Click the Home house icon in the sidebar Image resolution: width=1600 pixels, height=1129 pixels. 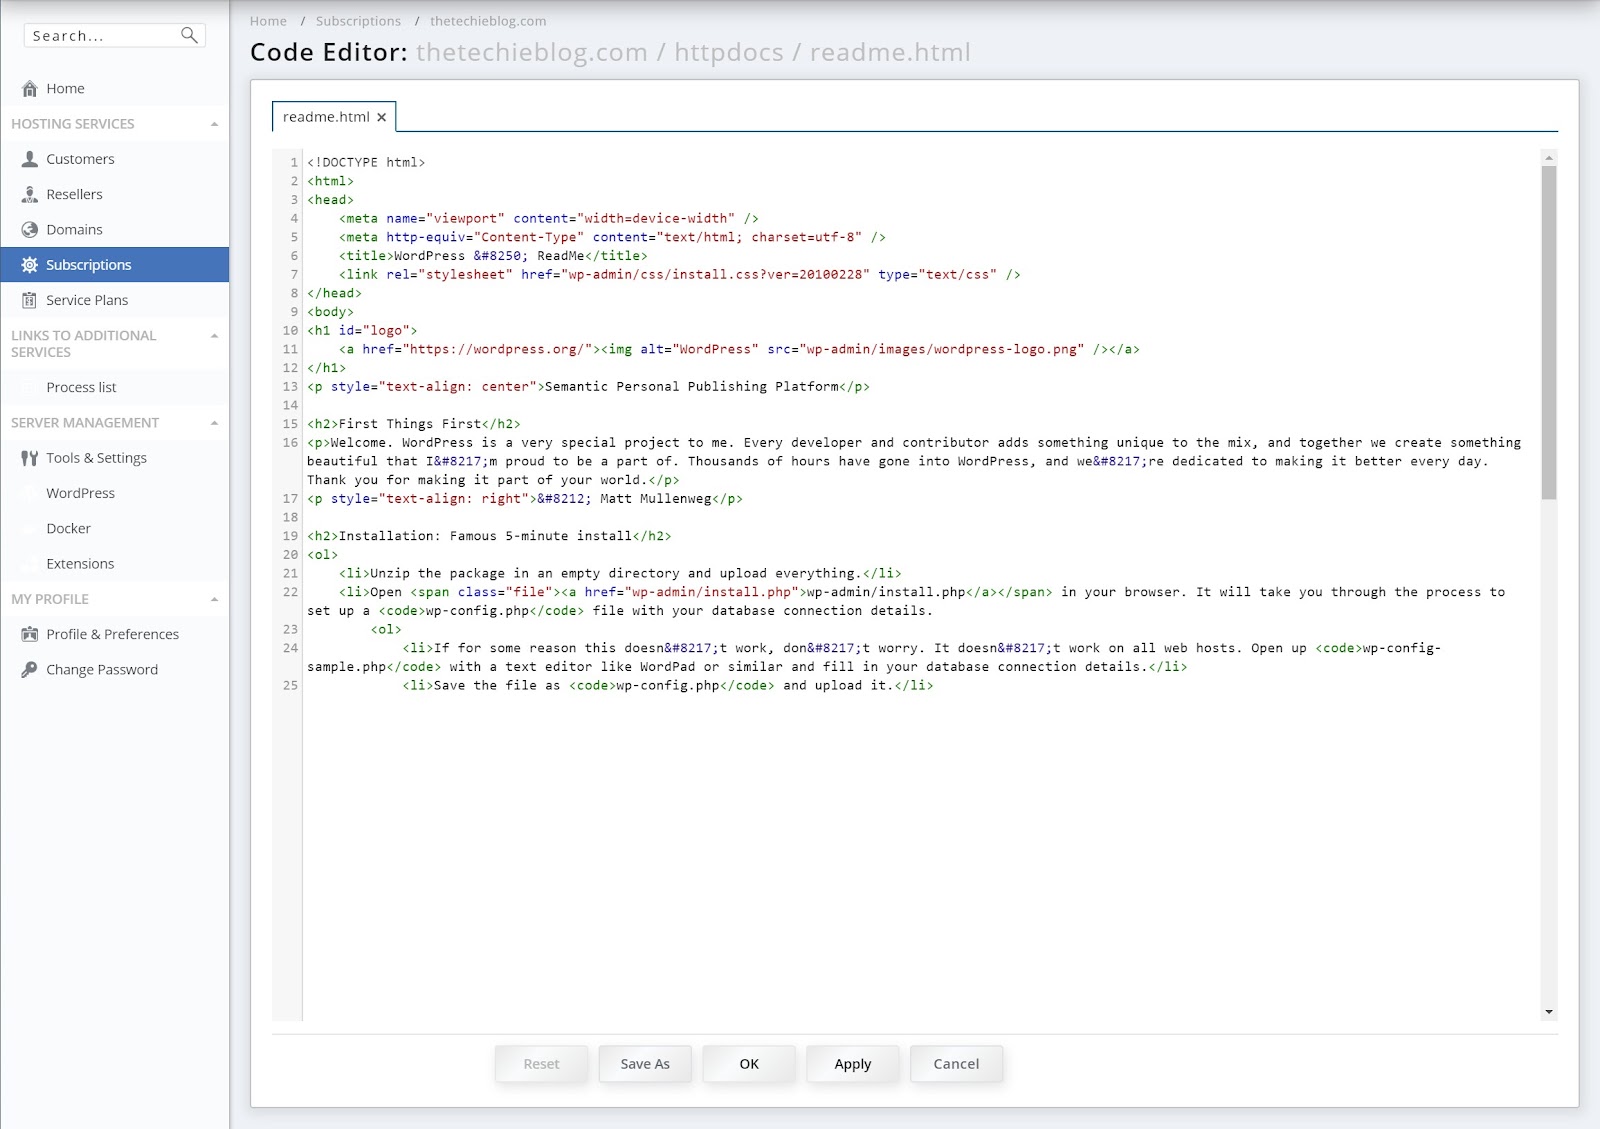[30, 88]
